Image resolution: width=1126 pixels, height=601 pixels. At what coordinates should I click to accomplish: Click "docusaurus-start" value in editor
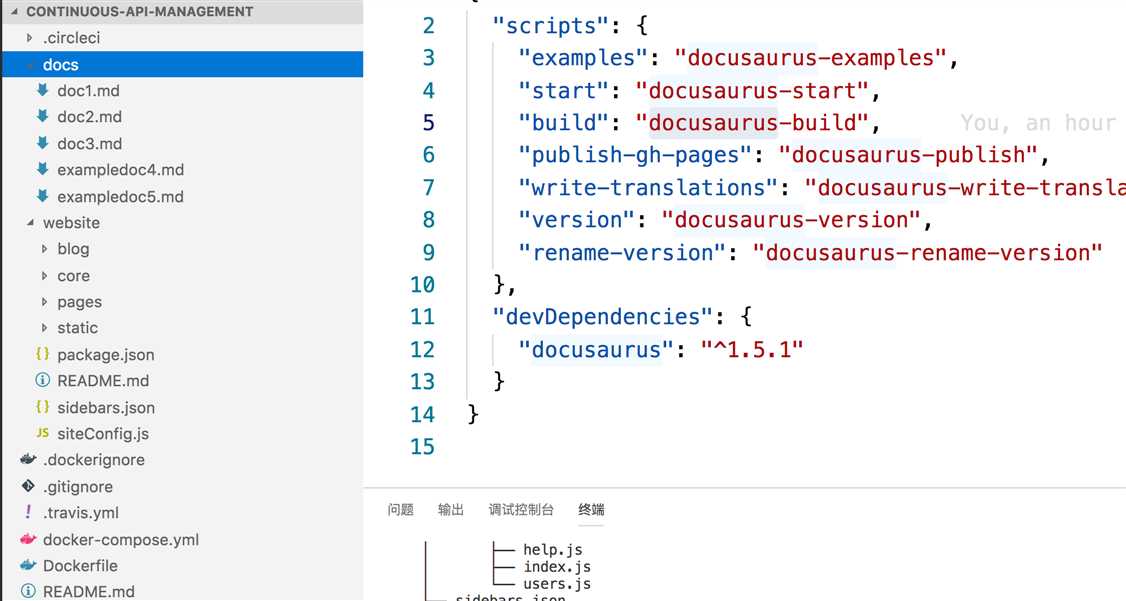click(753, 90)
